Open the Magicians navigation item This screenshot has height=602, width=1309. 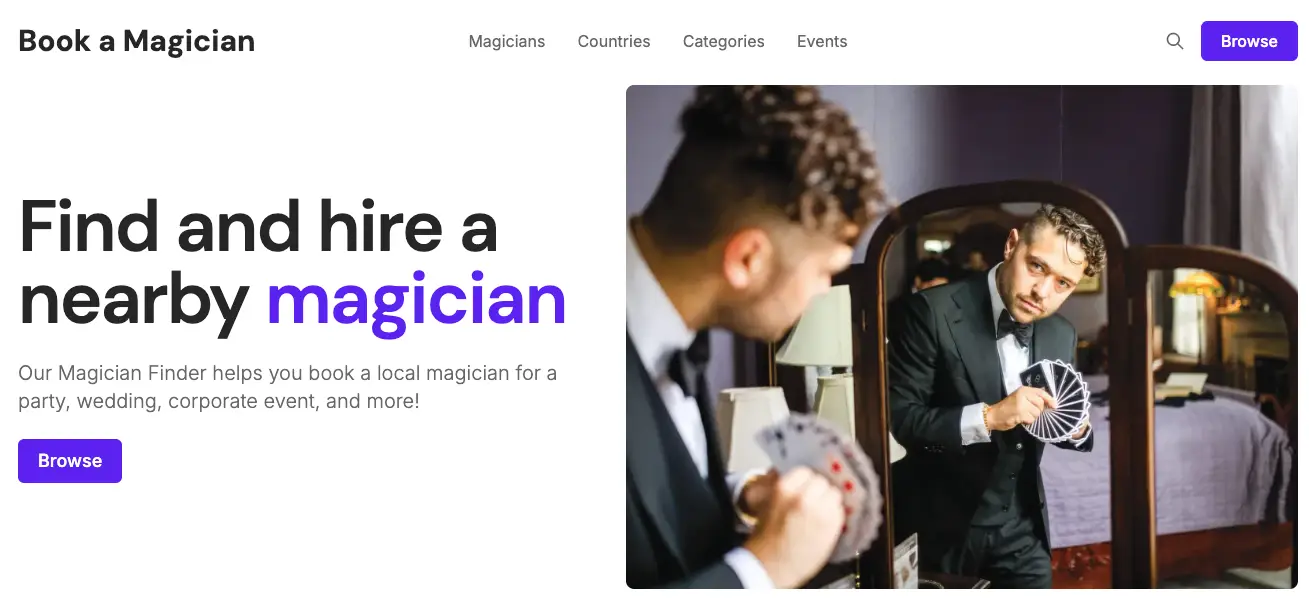507,41
